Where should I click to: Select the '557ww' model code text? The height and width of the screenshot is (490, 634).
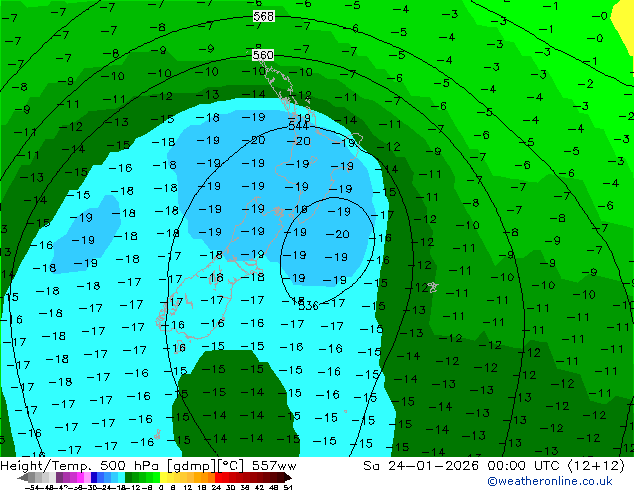pos(274,466)
